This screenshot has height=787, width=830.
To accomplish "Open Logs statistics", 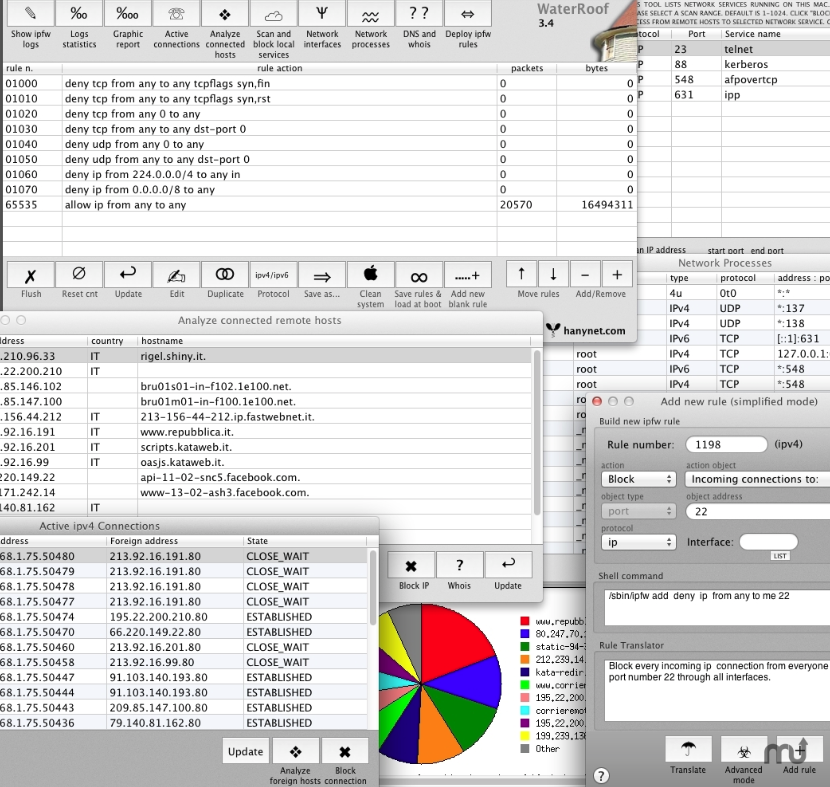I will 79,13.
